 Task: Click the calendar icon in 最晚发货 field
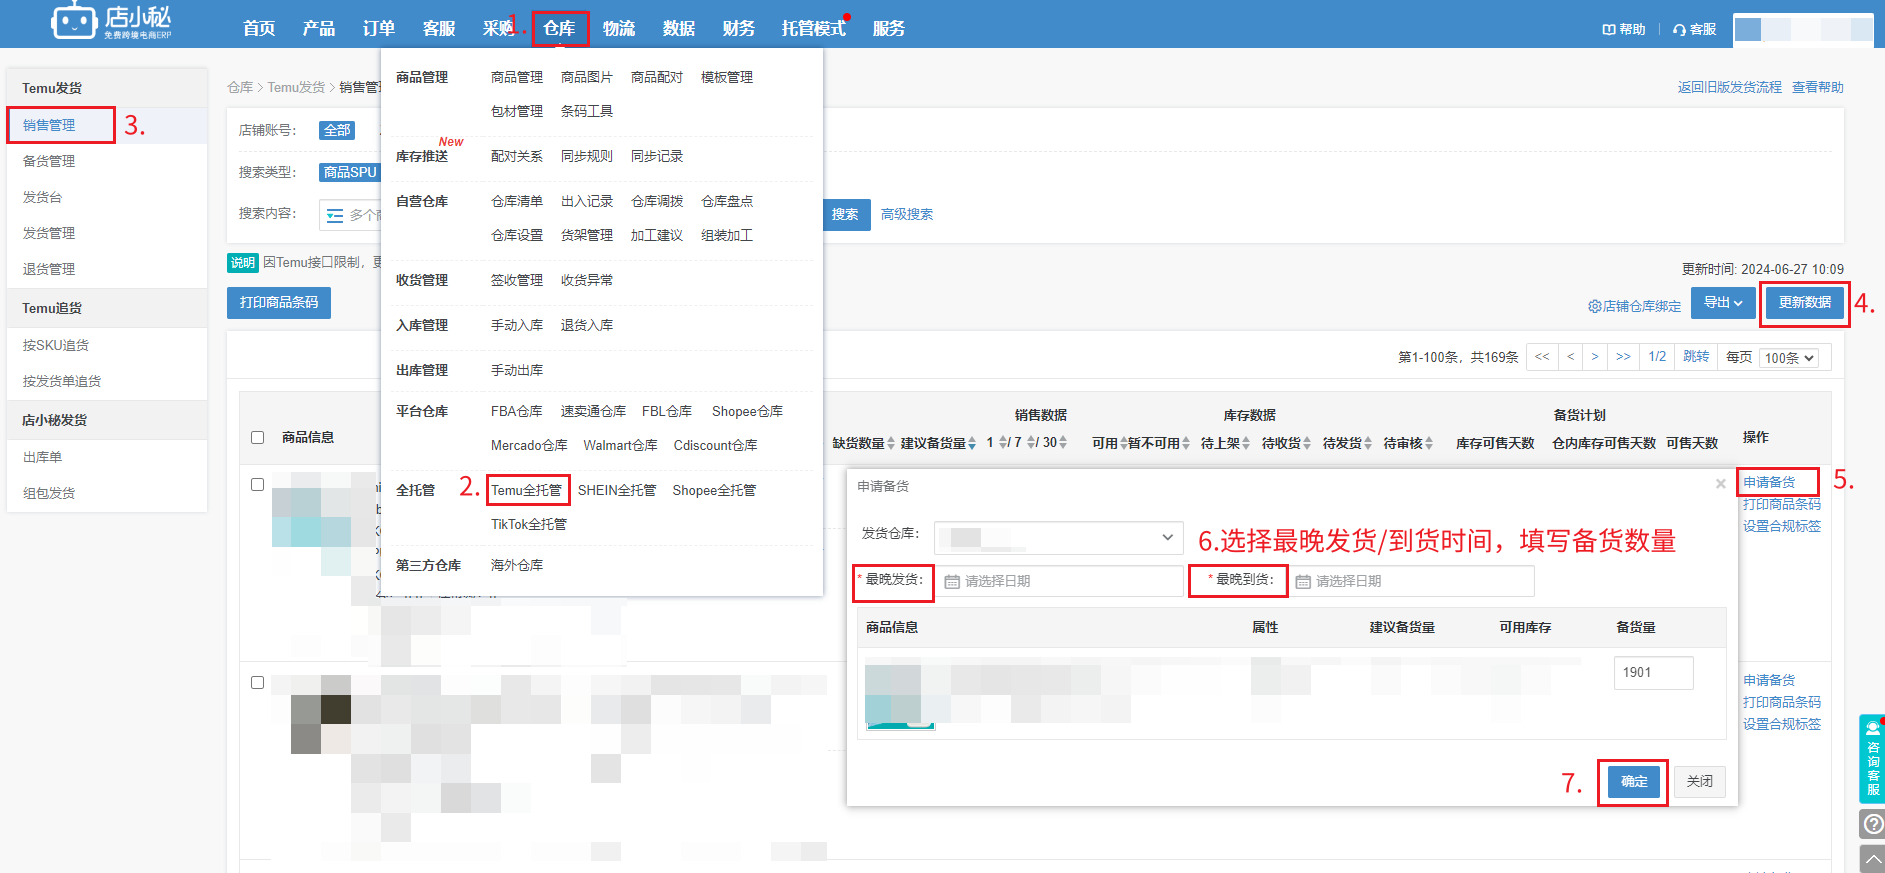pyautogui.click(x=952, y=581)
